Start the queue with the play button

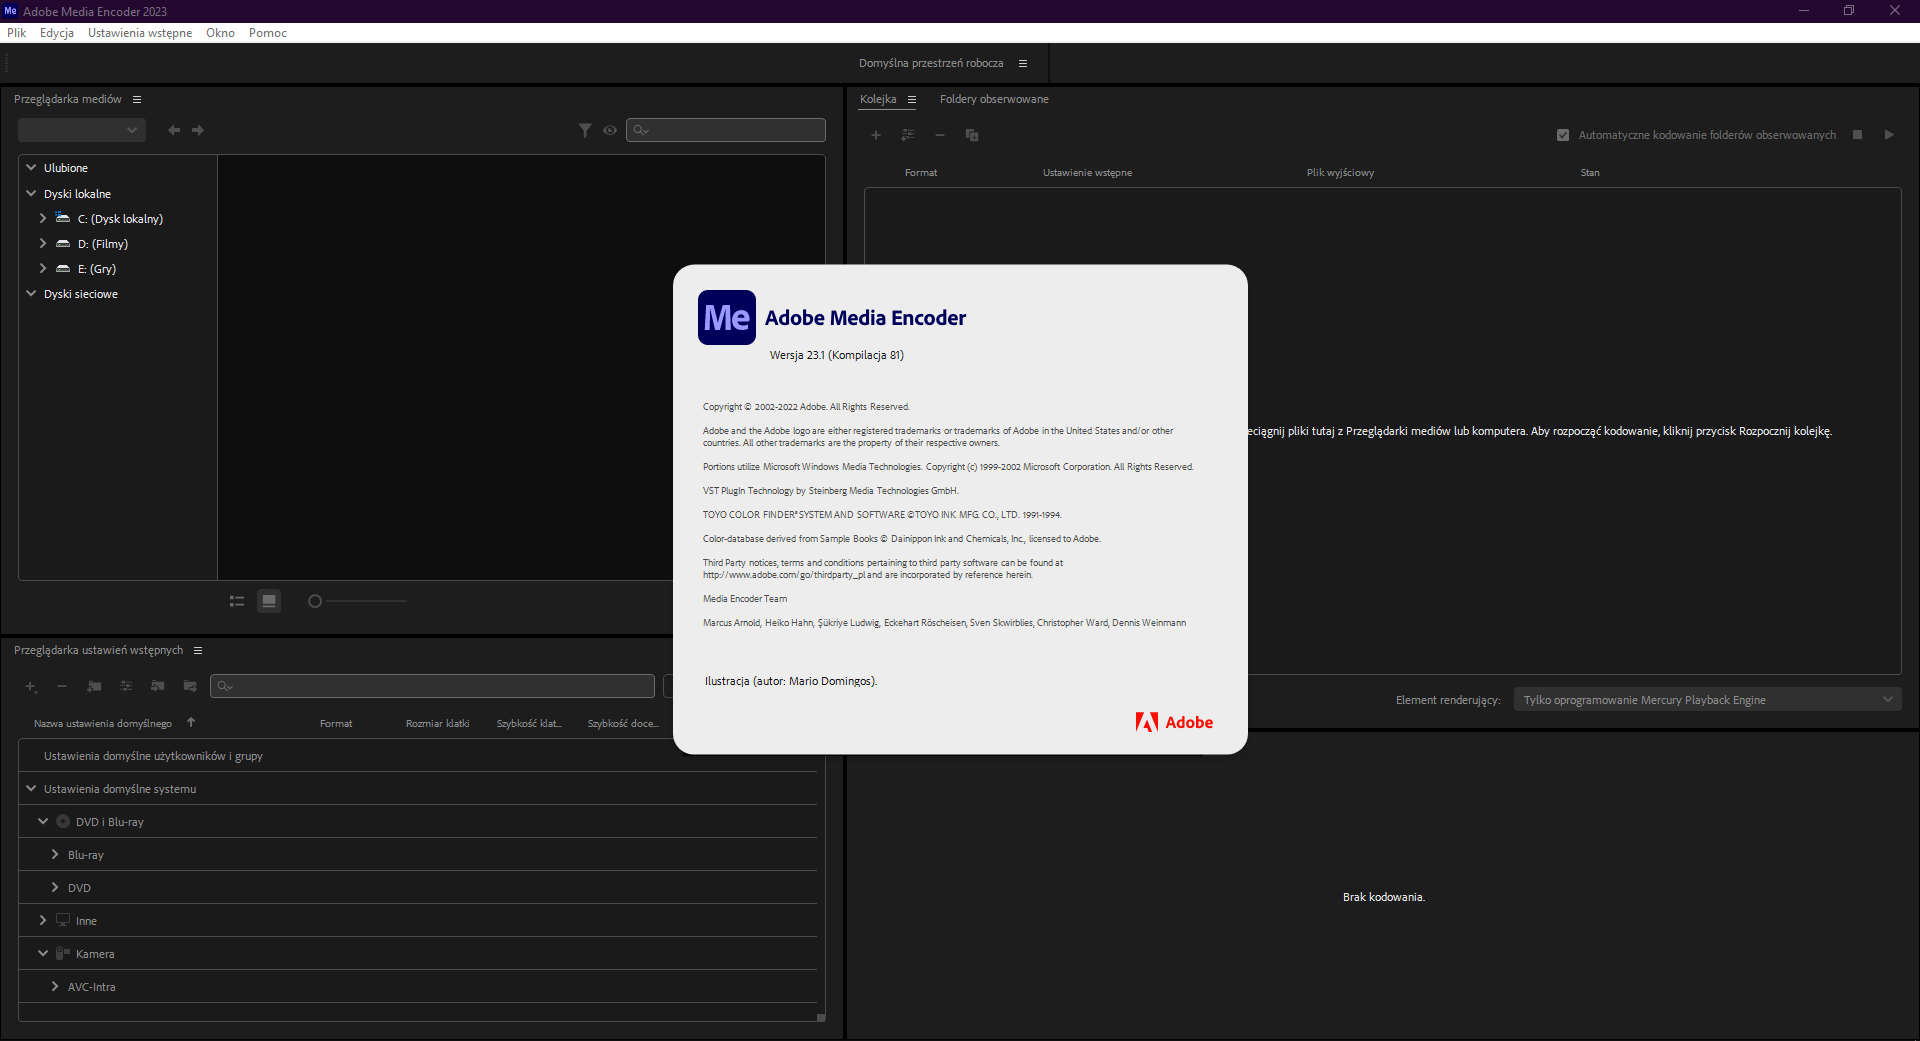click(1889, 134)
